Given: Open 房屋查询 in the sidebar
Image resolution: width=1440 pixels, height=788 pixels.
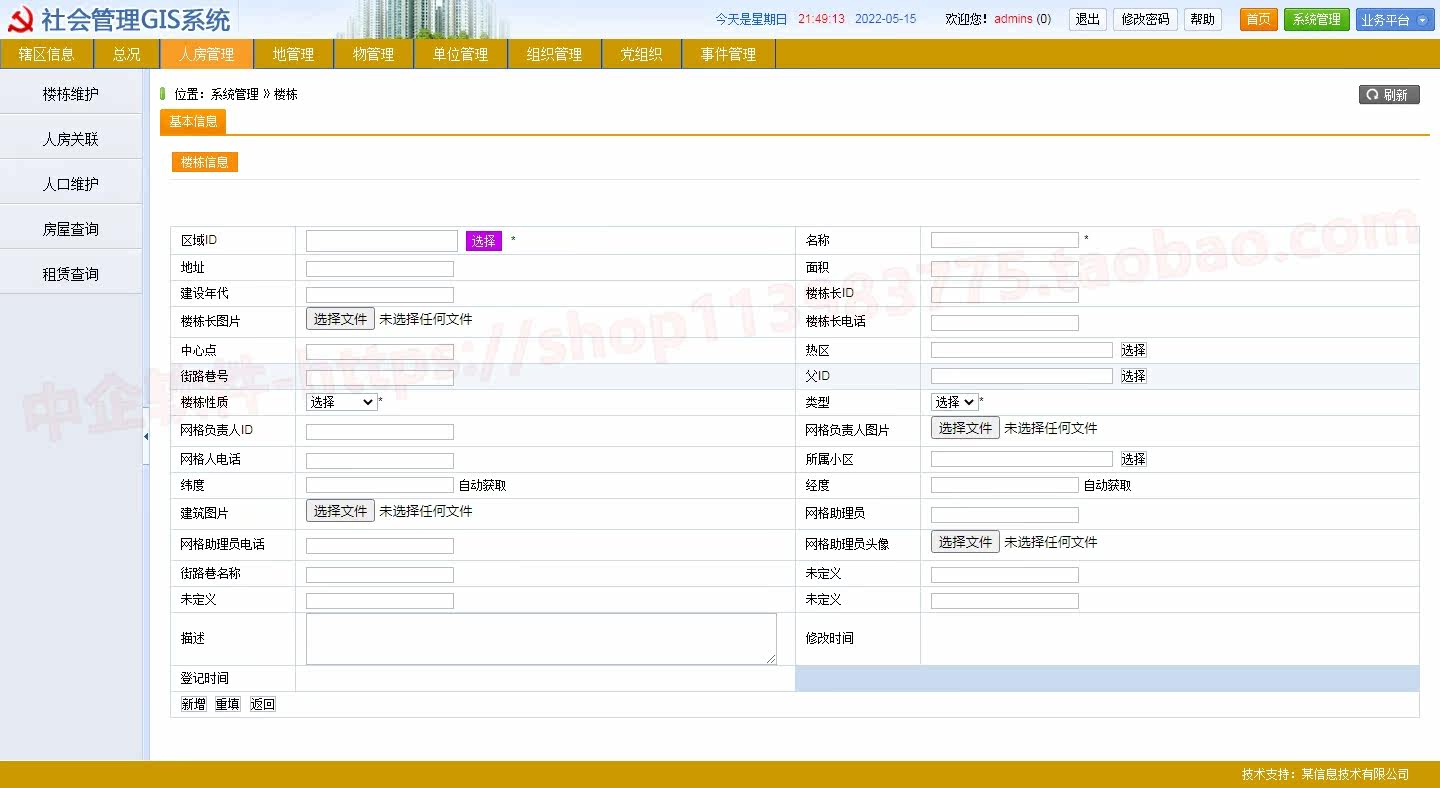Looking at the screenshot, I should (71, 229).
